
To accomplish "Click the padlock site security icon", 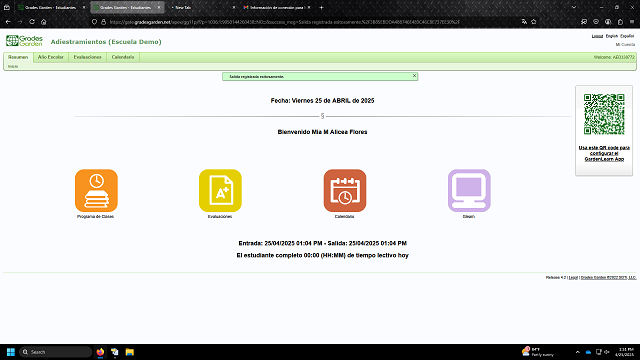I will [x=103, y=22].
